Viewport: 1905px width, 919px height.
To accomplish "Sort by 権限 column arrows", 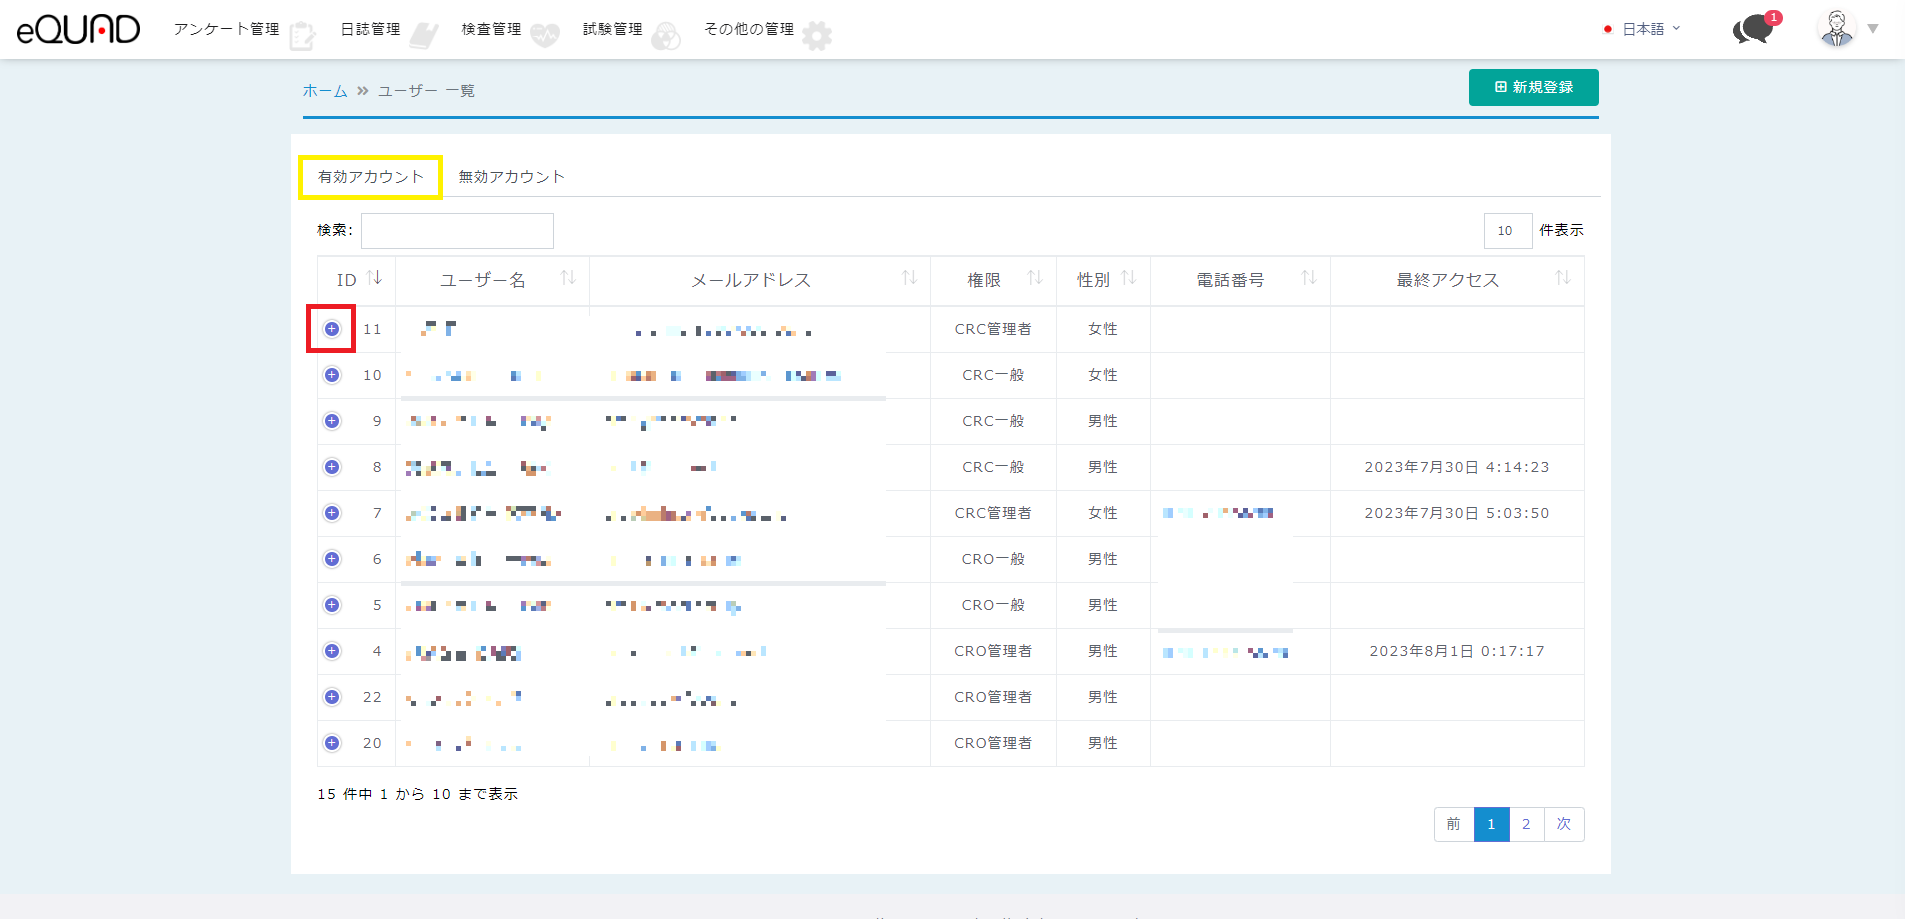I will (x=1035, y=278).
